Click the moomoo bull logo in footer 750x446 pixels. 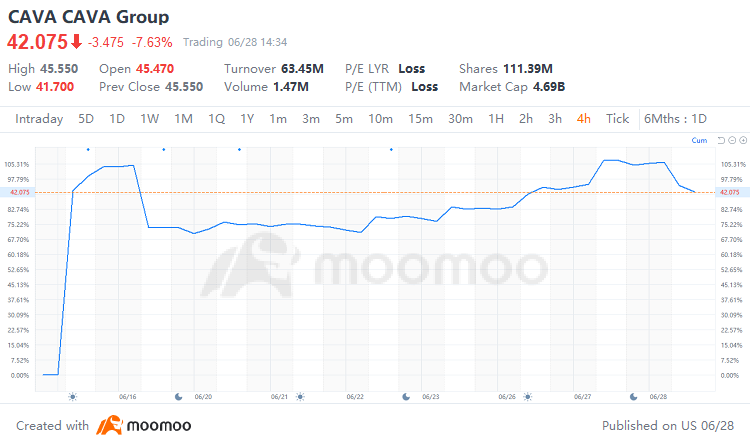(x=110, y=426)
